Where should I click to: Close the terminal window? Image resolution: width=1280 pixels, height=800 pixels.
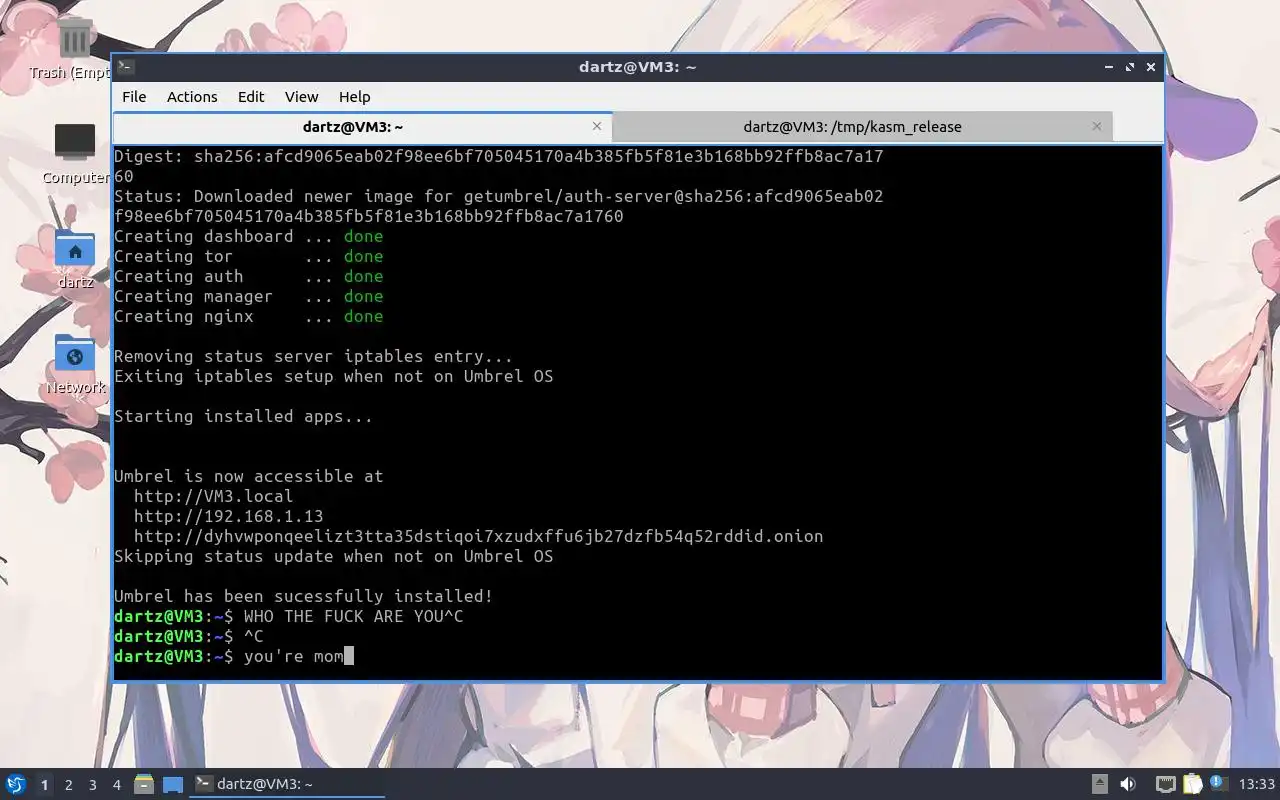tap(1151, 67)
